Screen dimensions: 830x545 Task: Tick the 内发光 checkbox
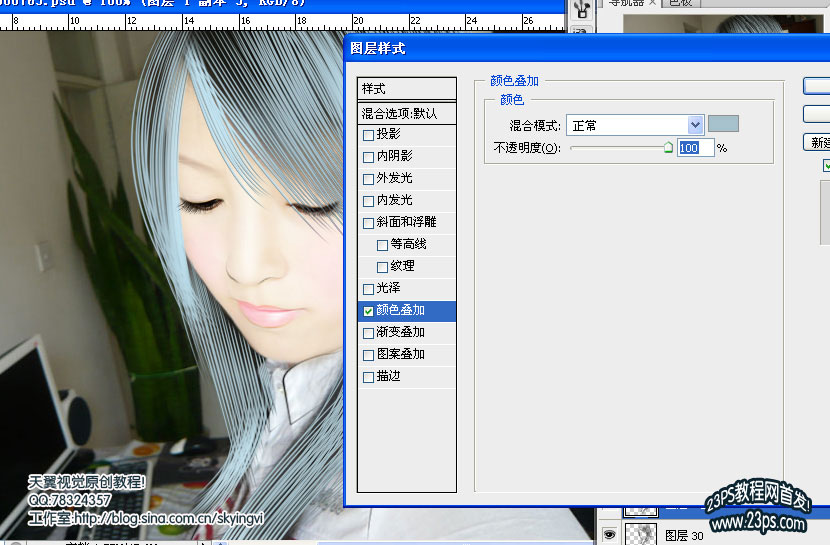tap(368, 202)
